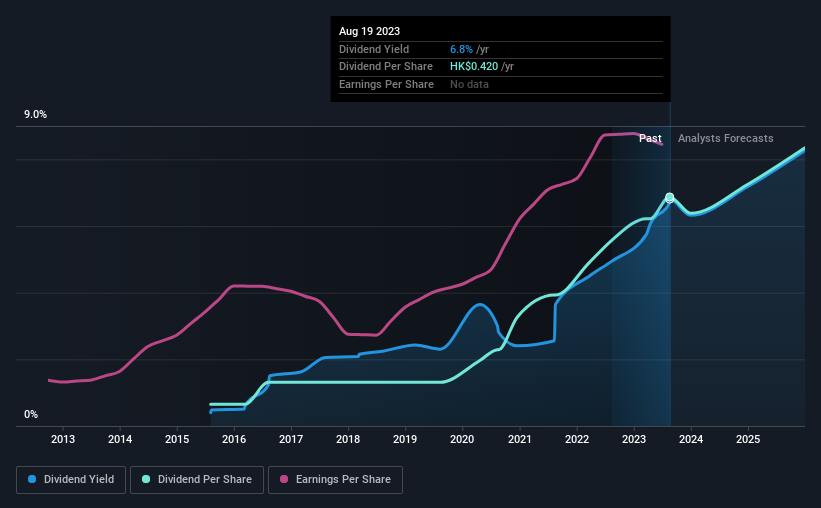Image resolution: width=821 pixels, height=508 pixels.
Task: Toggle the Earnings Per Share legend button
Action: coord(335,480)
